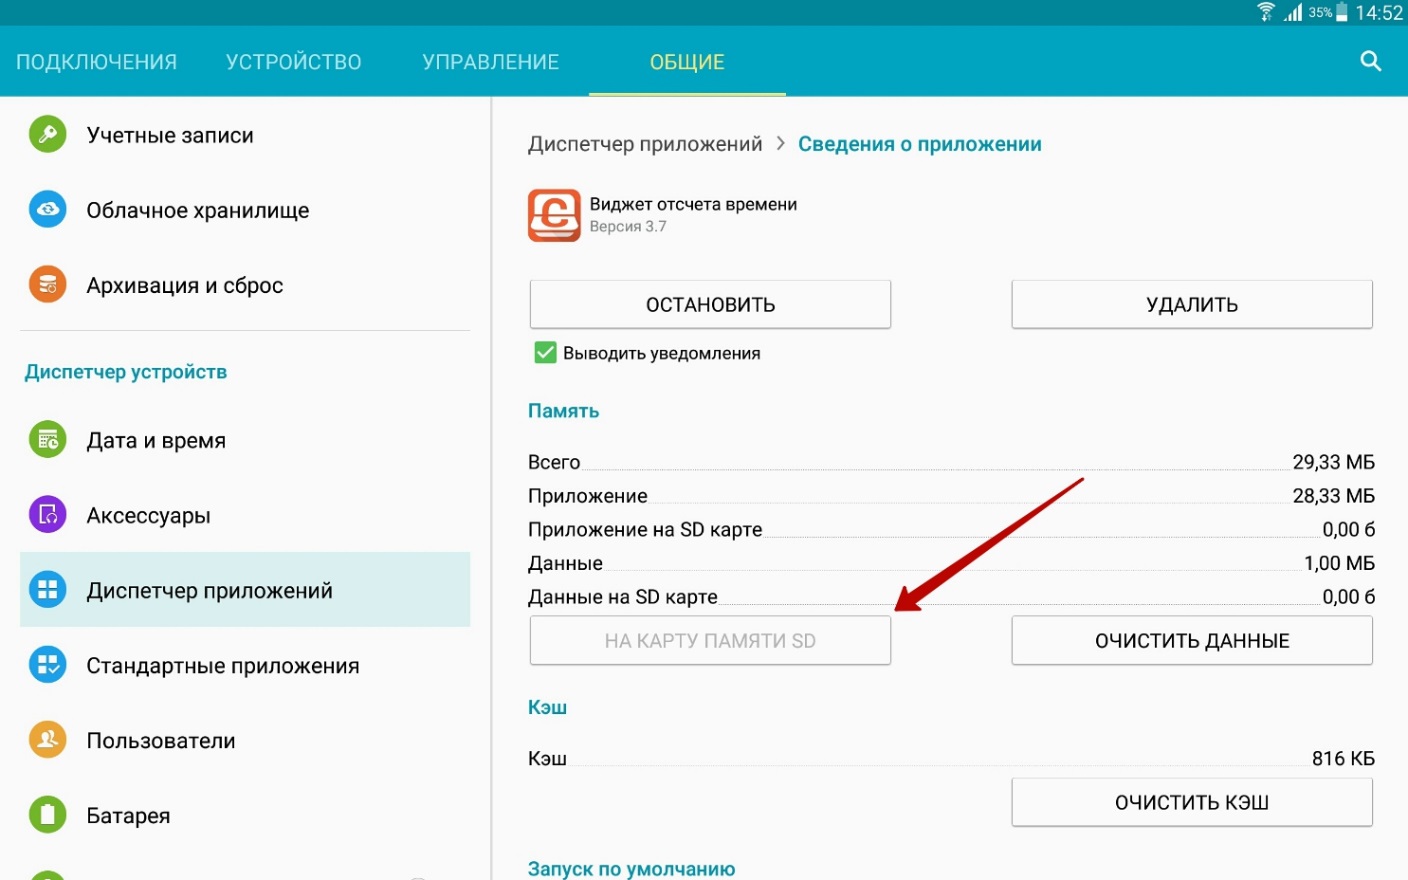The width and height of the screenshot is (1408, 880).
Task: Tap the cell signal strength status icon
Action: [x=1294, y=12]
